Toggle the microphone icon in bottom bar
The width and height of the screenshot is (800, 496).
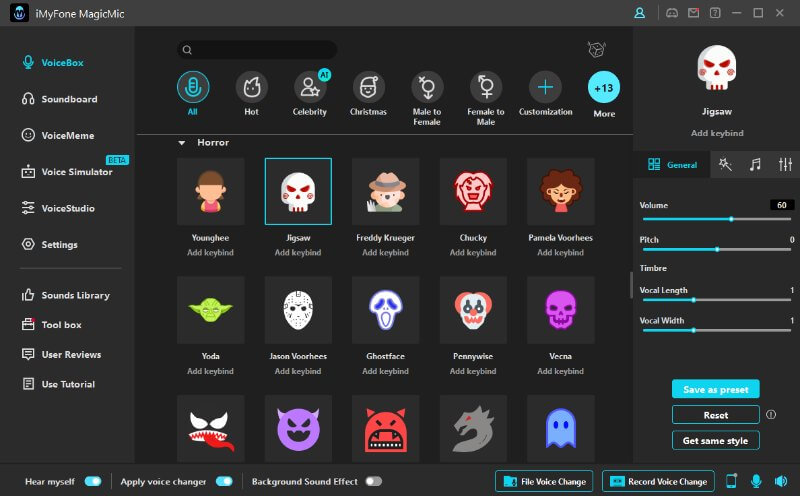[756, 481]
